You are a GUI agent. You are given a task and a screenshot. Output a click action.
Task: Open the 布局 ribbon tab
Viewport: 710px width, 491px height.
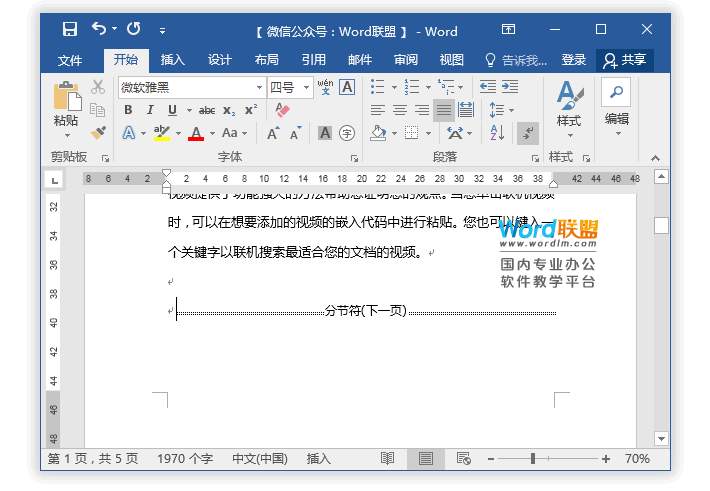(x=267, y=60)
